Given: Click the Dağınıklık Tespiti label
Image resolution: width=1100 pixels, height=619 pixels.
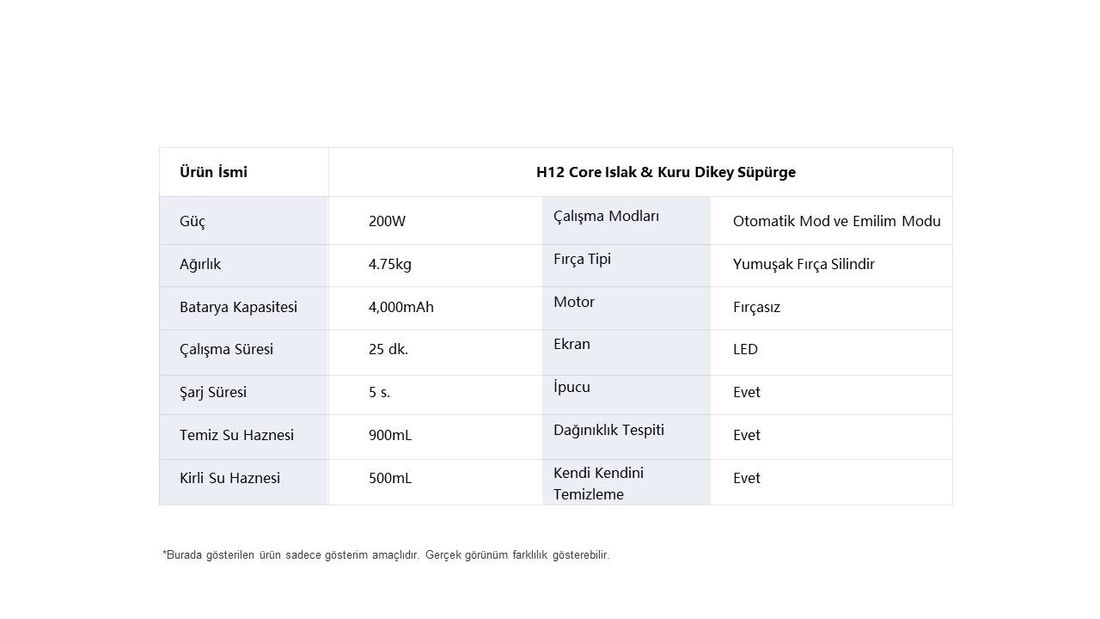Looking at the screenshot, I should [x=608, y=430].
